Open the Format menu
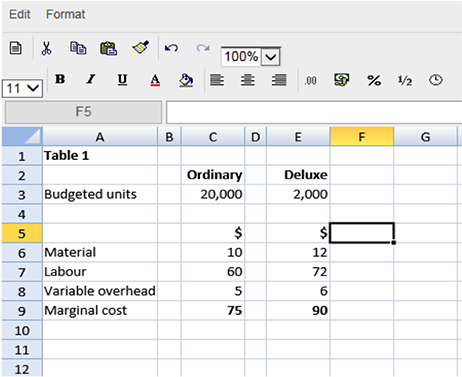The image size is (462, 377). click(65, 14)
